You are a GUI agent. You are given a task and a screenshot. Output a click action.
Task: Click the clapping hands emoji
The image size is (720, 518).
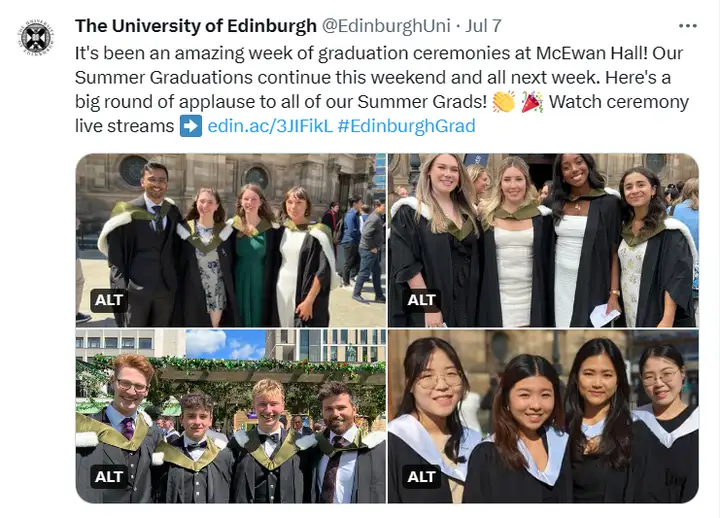pyautogui.click(x=504, y=102)
